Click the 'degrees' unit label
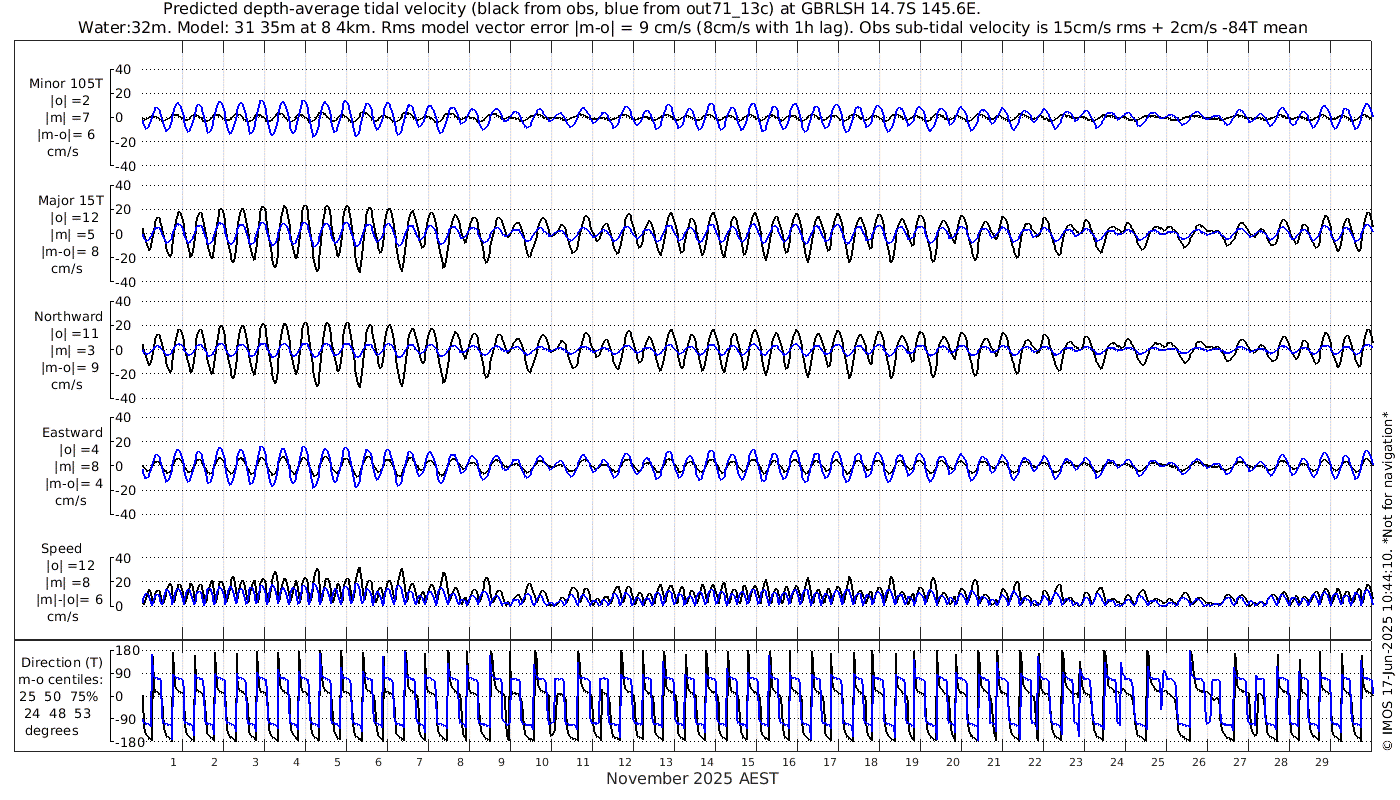The image size is (1400, 800). (x=52, y=730)
